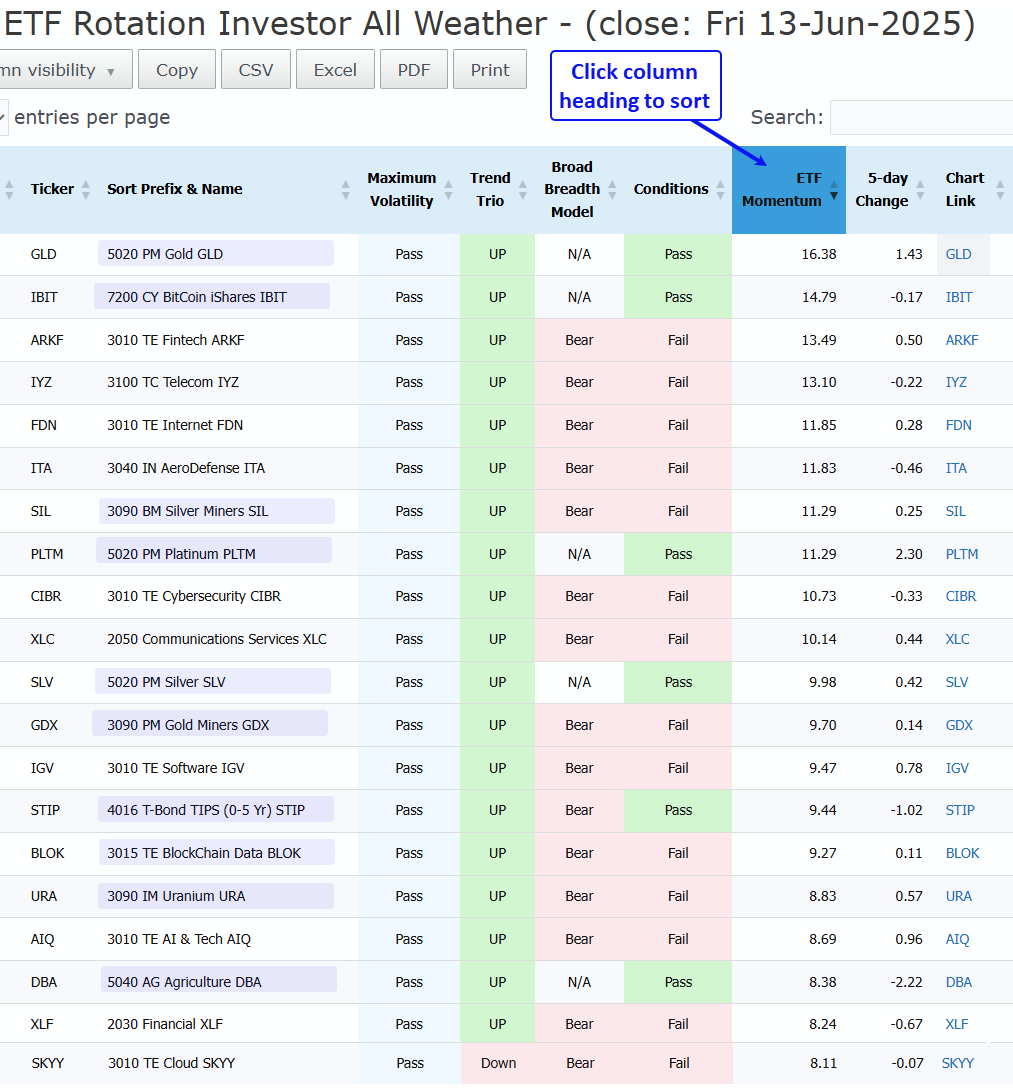Open XLC chart link
This screenshot has width=1013, height=1090.
[957, 640]
